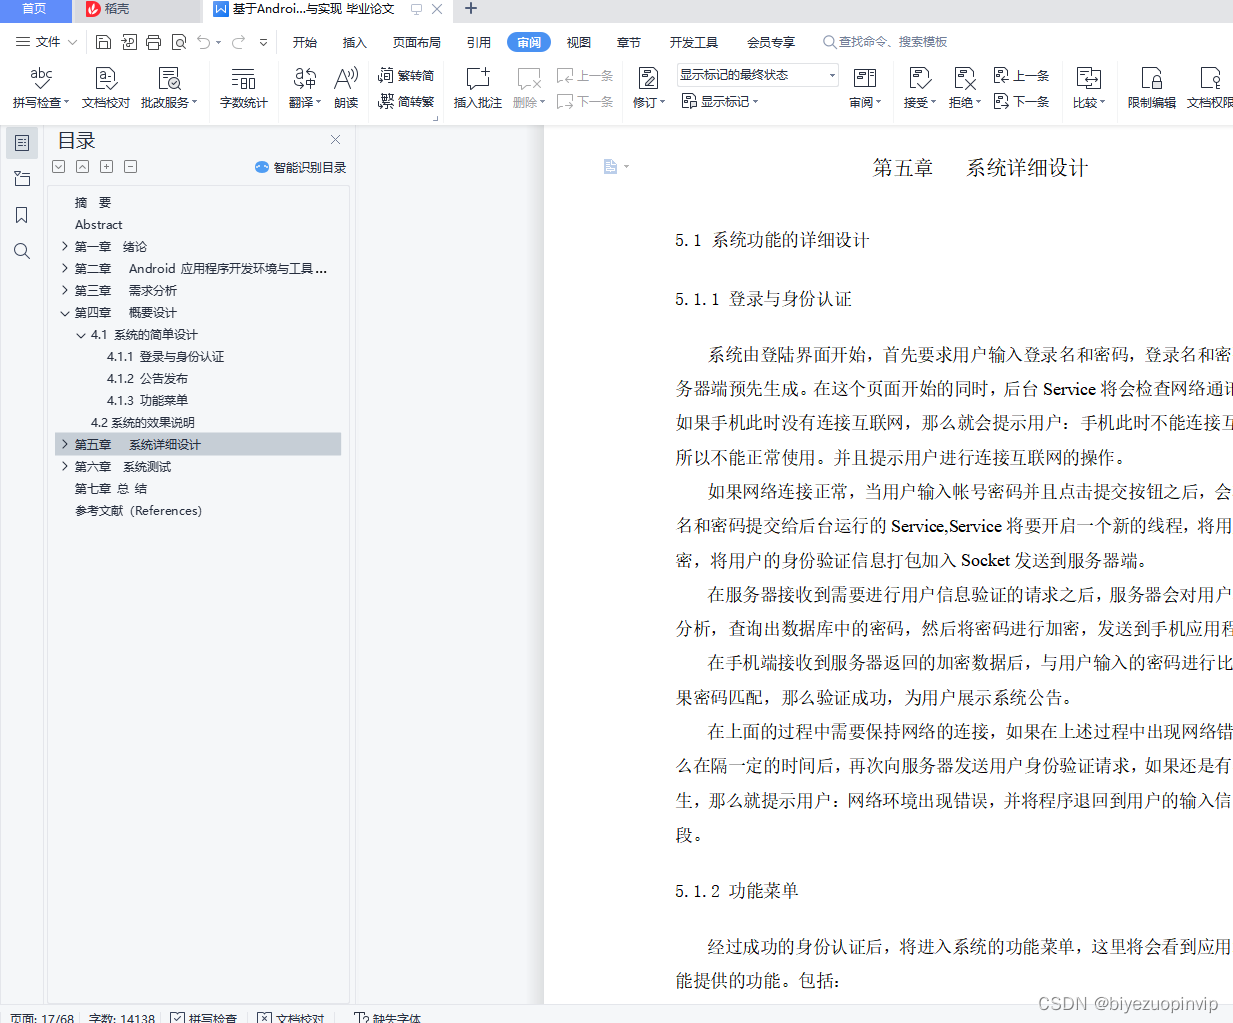This screenshot has width=1233, height=1023.
Task: Open the 显示标记的最终状态 dropdown
Action: point(757,75)
